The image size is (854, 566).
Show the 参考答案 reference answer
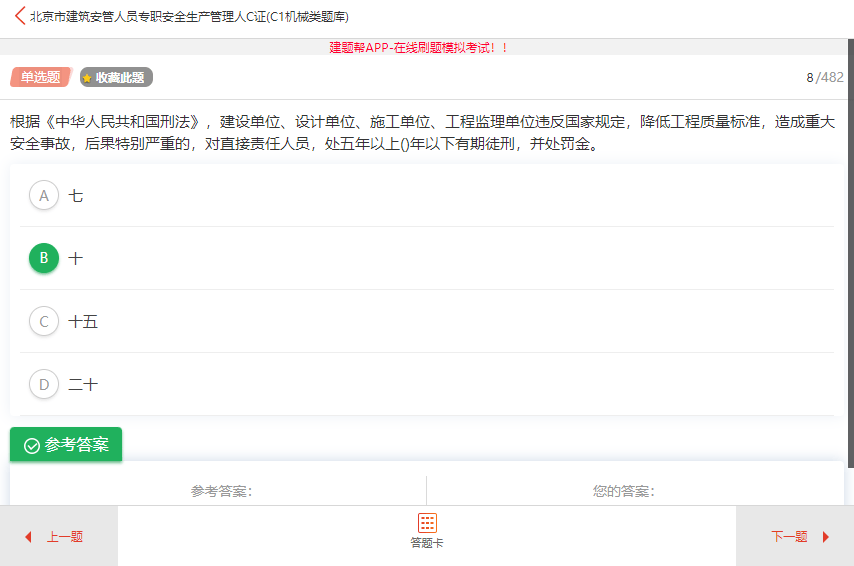(x=66, y=445)
